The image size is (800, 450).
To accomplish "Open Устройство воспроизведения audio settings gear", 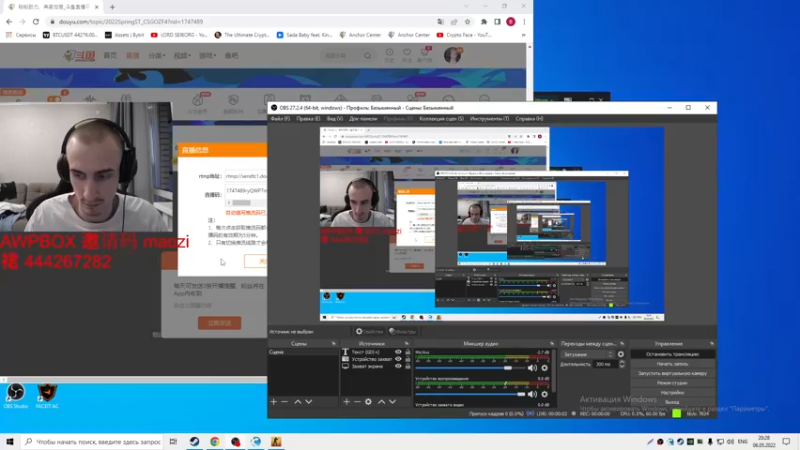I will [x=544, y=394].
